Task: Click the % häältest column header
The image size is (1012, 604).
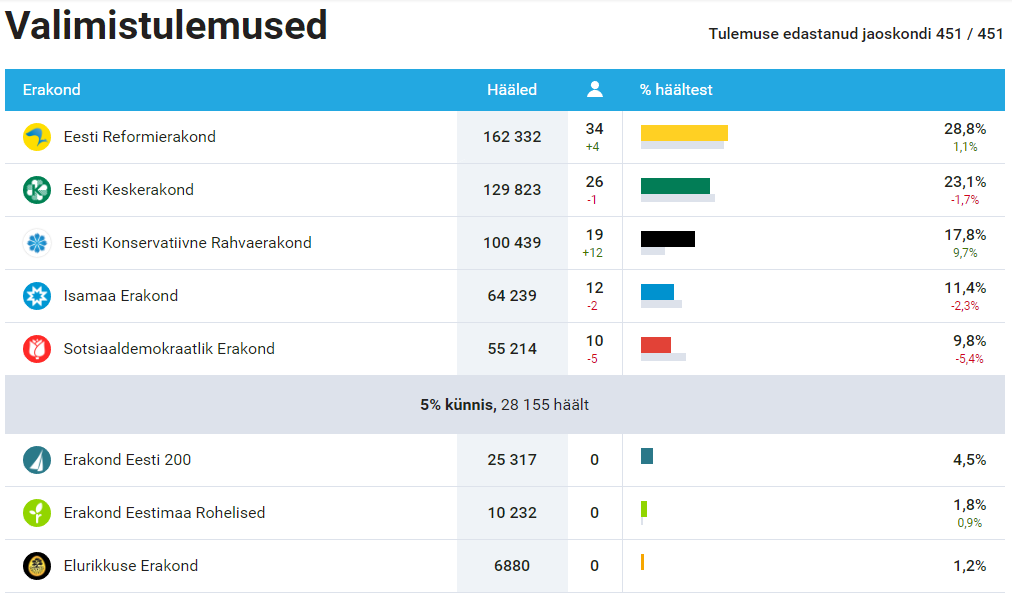Action: point(676,90)
